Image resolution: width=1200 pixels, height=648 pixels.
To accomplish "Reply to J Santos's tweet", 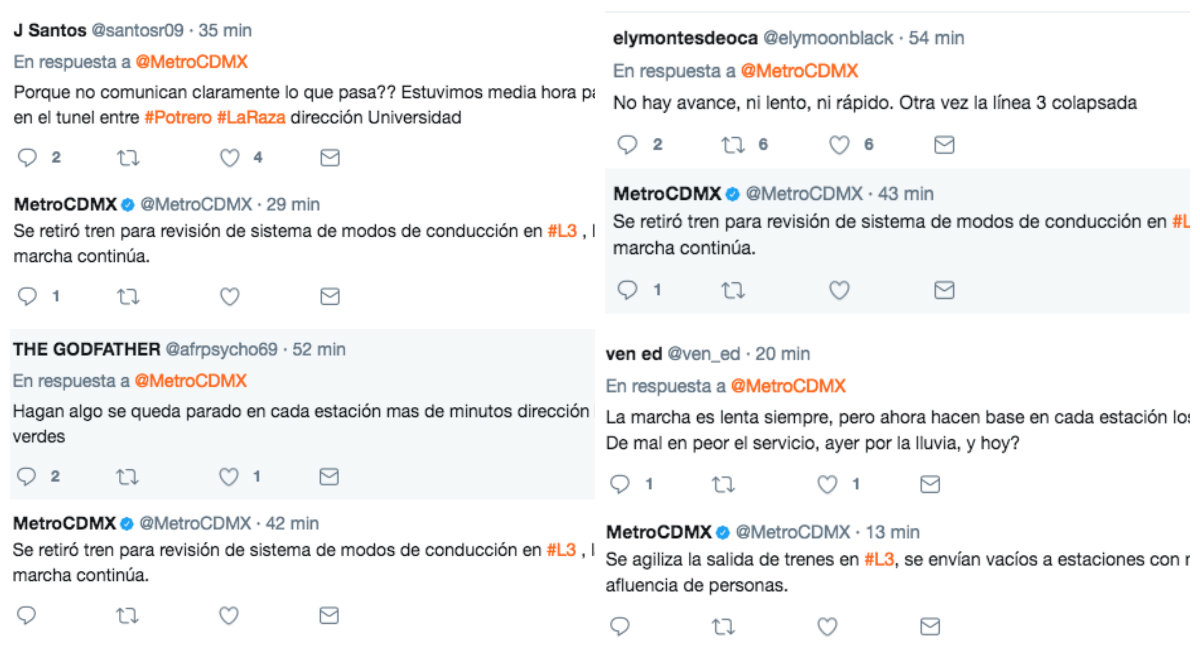I will point(28,158).
